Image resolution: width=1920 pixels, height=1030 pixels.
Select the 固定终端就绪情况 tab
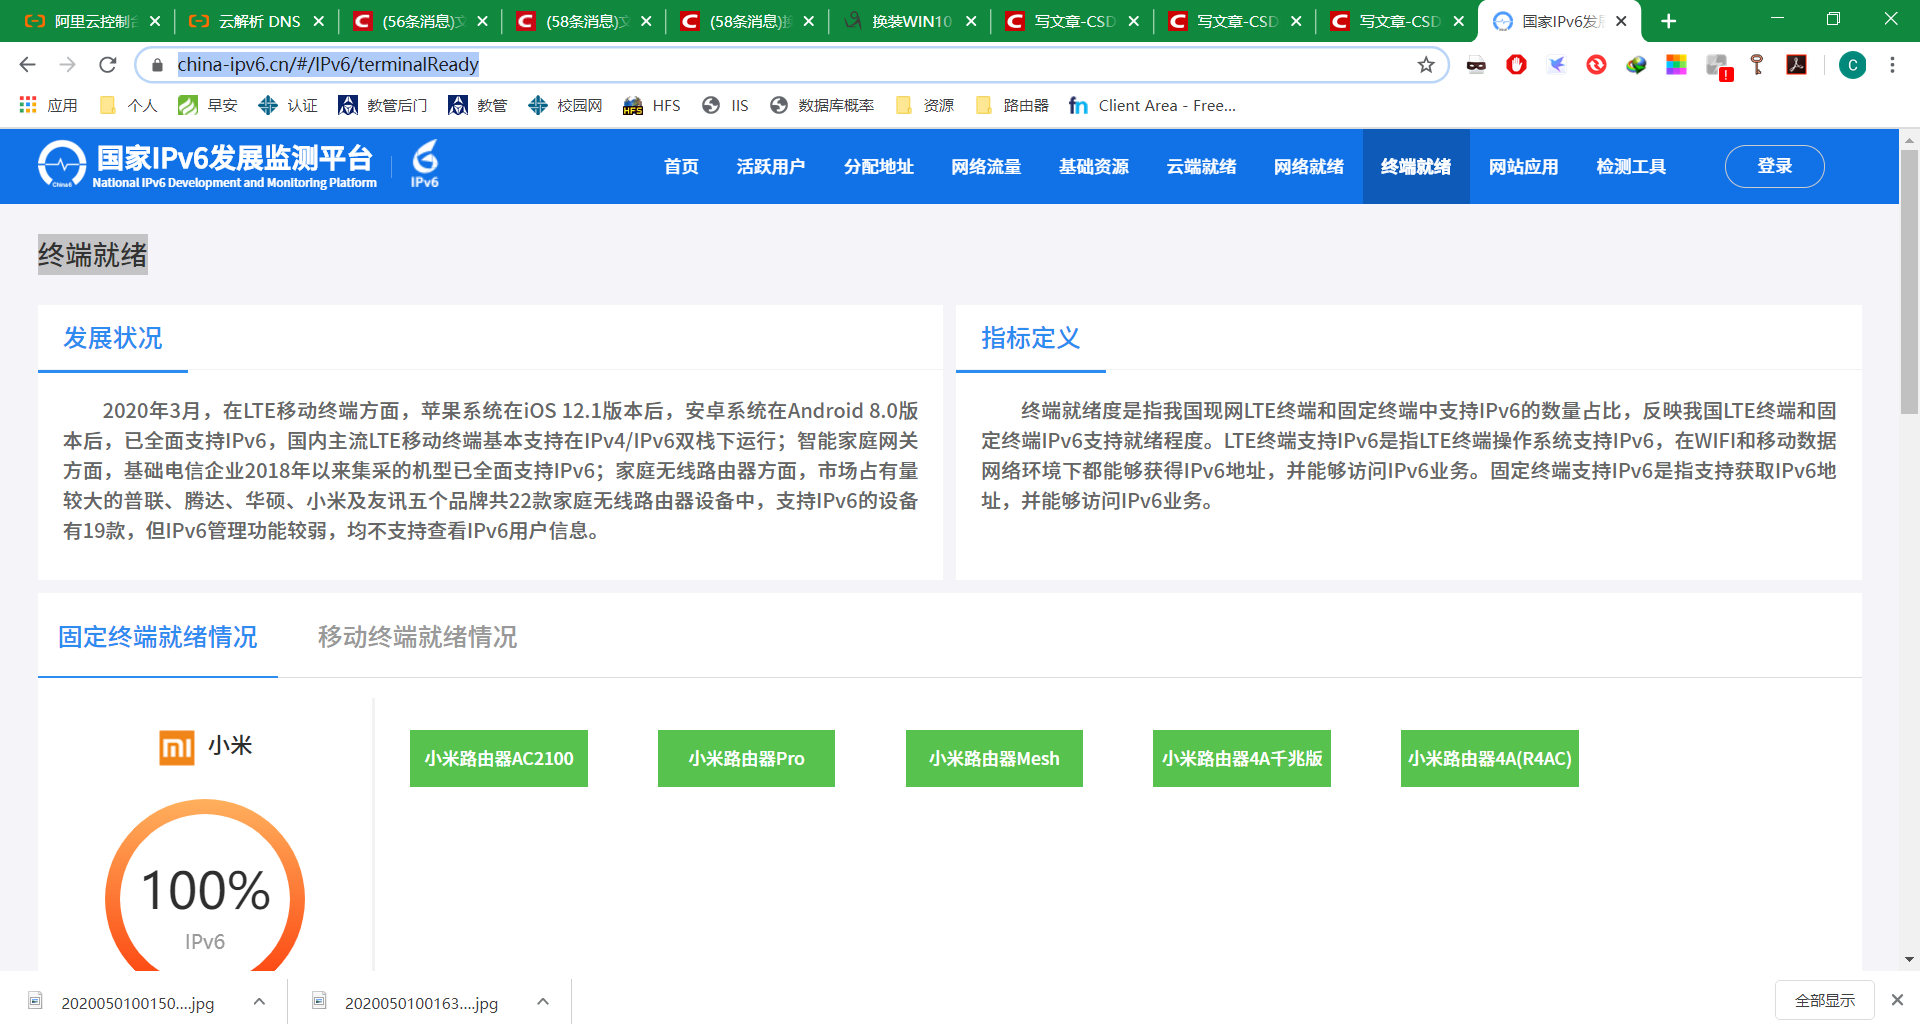158,637
